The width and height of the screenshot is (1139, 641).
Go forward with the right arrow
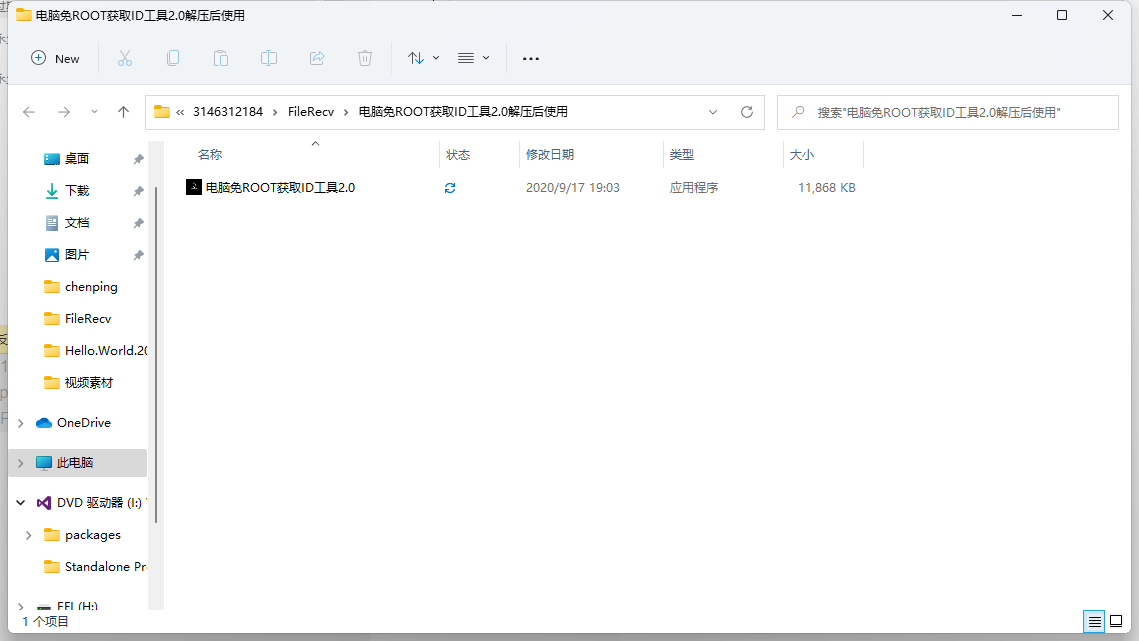(64, 112)
